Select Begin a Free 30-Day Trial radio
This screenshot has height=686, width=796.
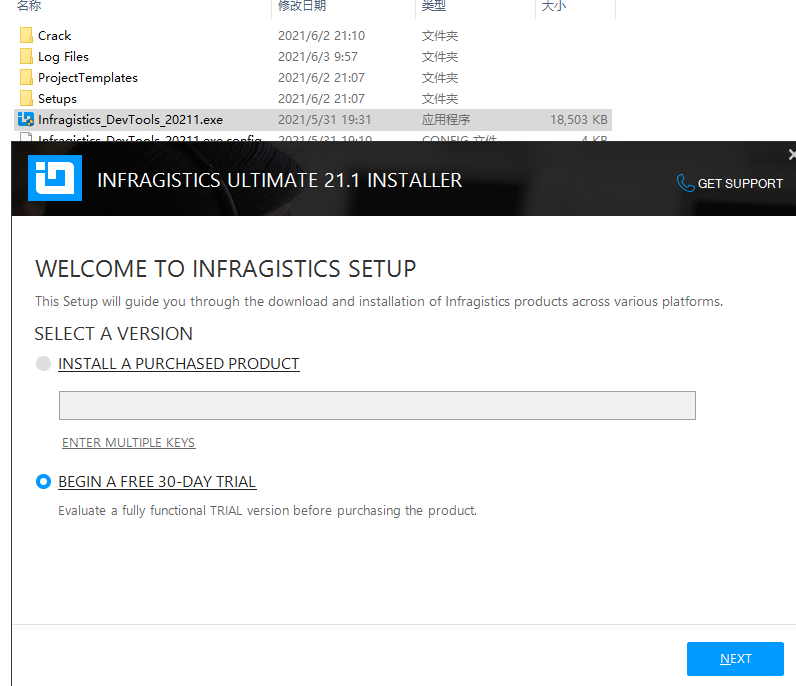pyautogui.click(x=44, y=481)
